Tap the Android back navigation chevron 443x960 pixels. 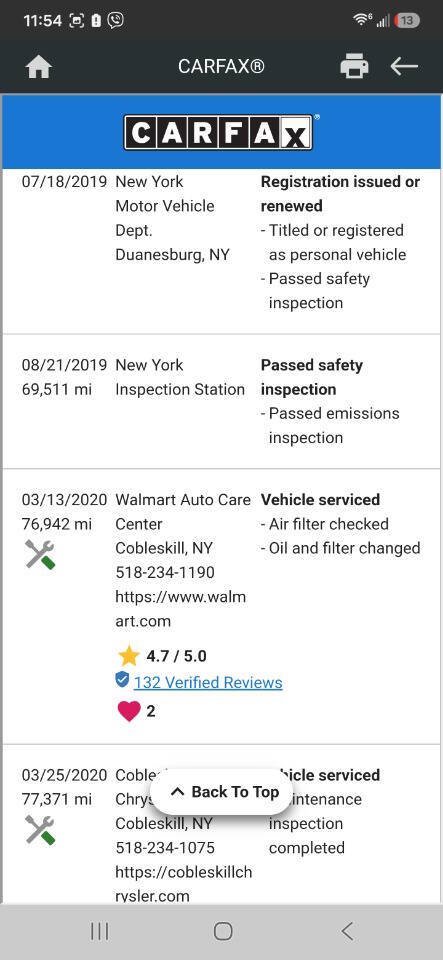(x=347, y=931)
